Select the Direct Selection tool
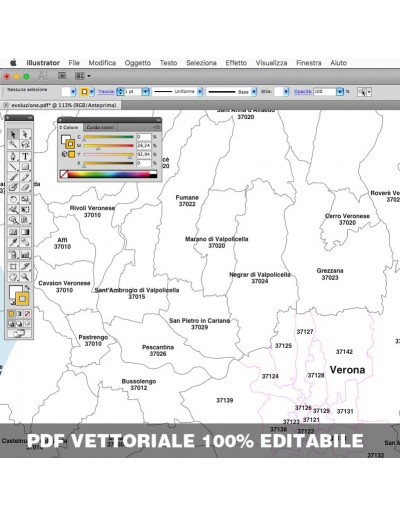Screen dimensions: 400x517 (25, 134)
